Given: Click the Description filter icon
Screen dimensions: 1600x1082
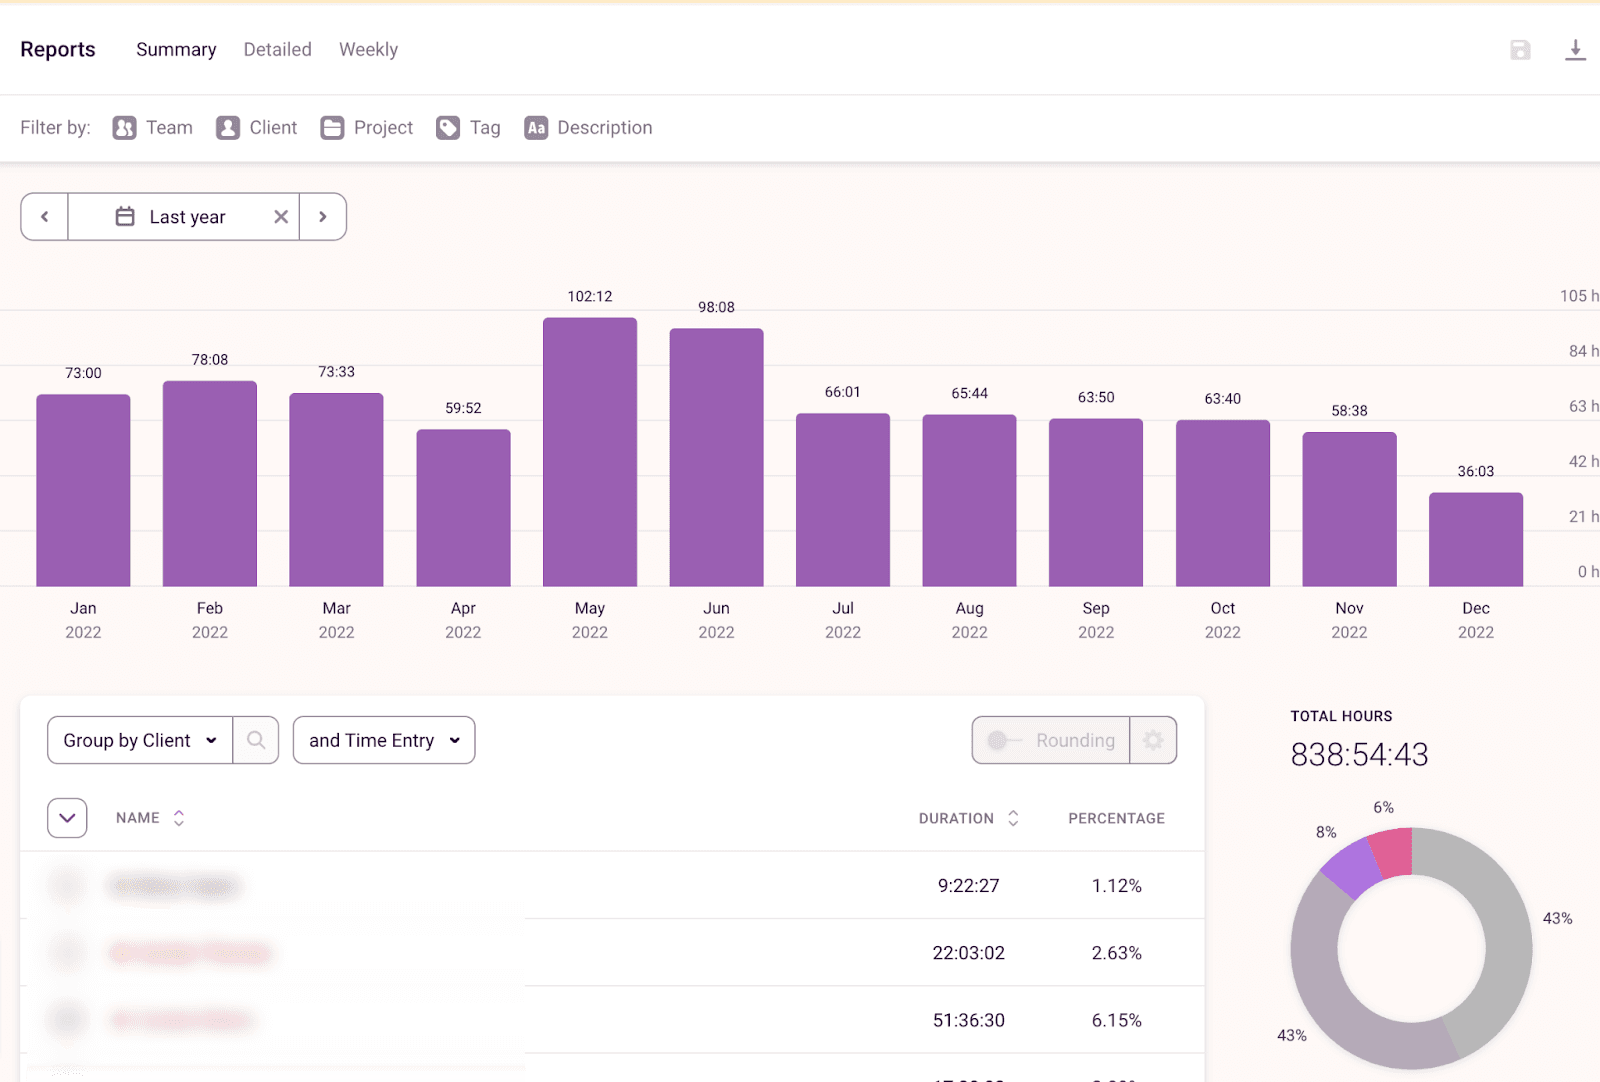Looking at the screenshot, I should click(536, 128).
